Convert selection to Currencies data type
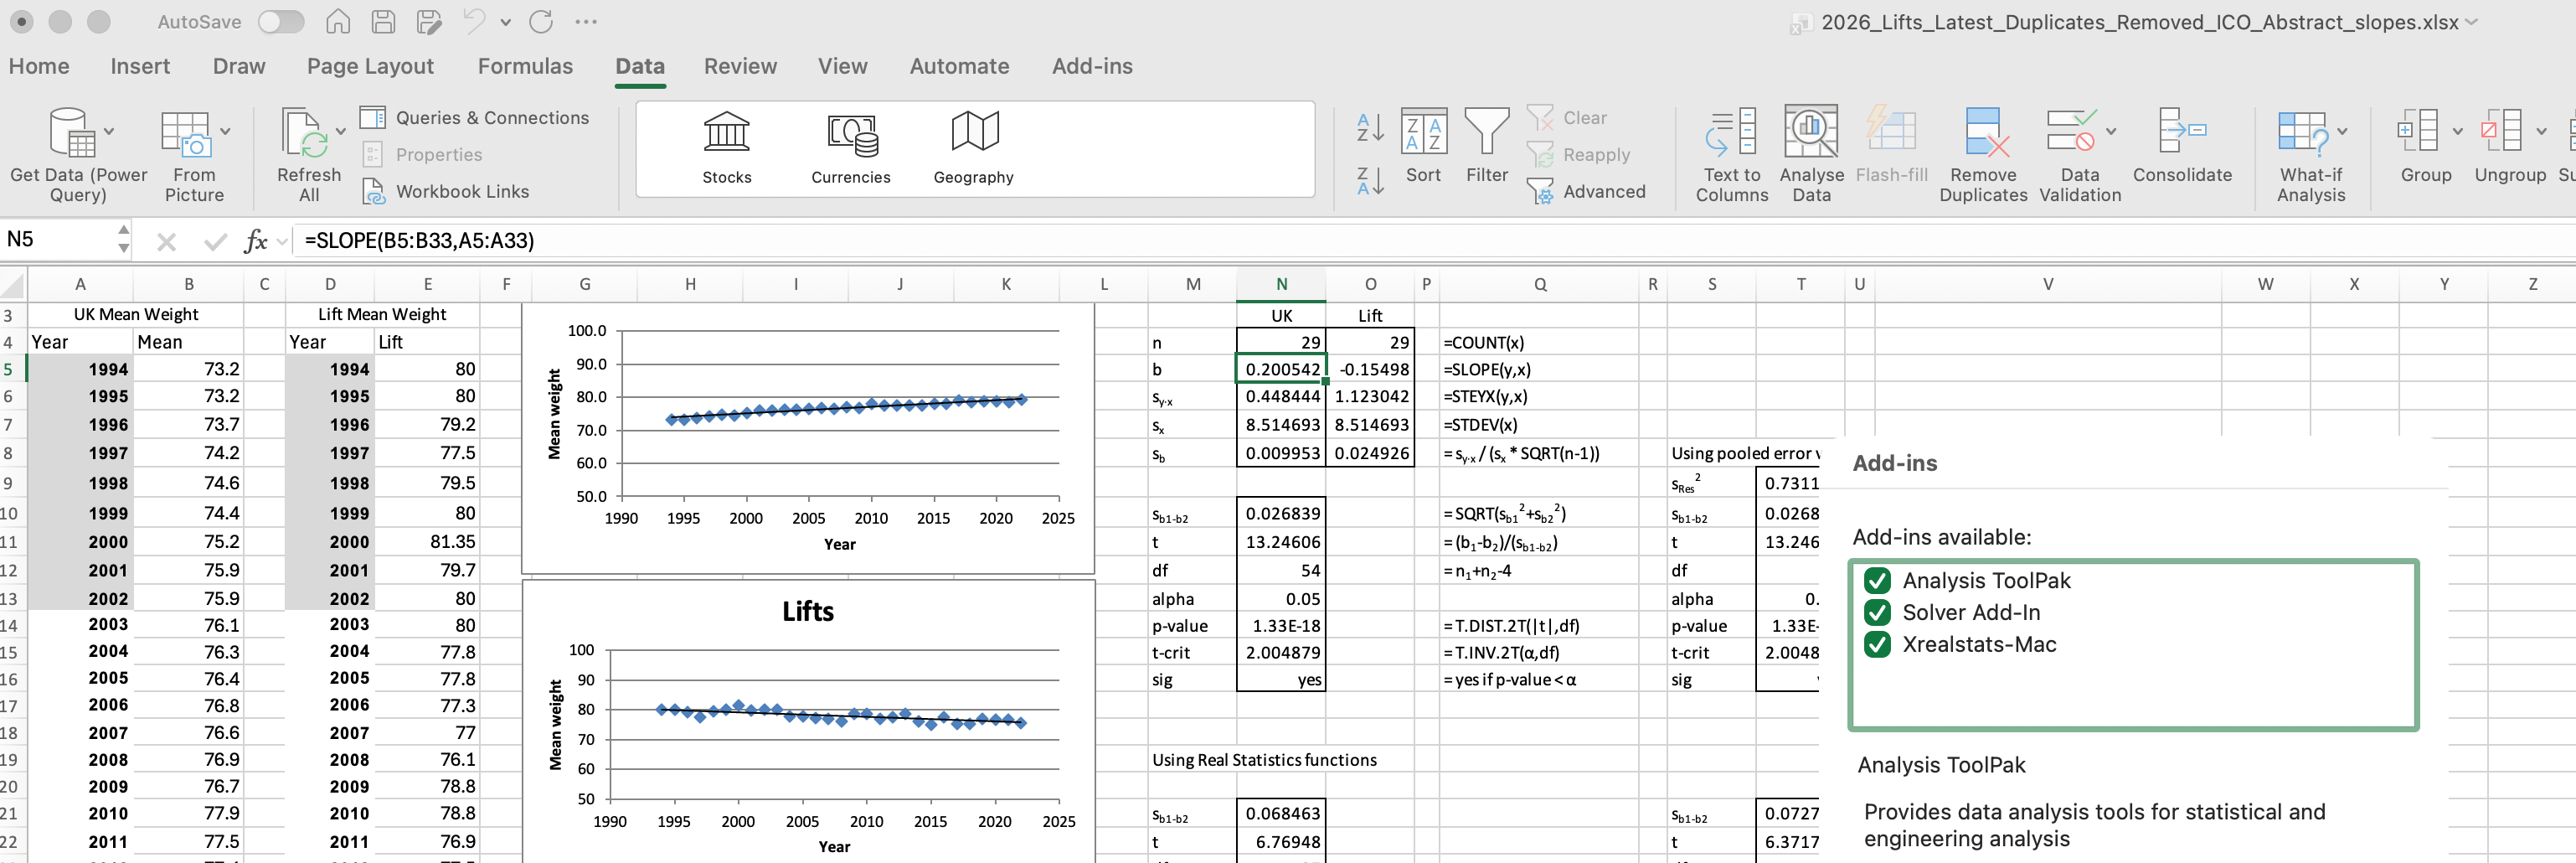Viewport: 2576px width, 863px height. coord(851,148)
